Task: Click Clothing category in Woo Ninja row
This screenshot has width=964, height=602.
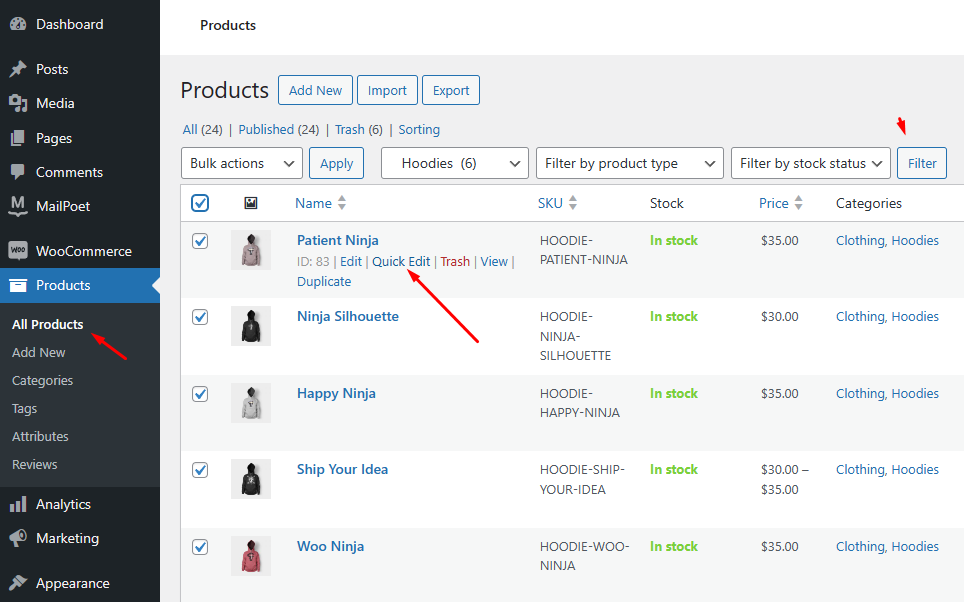Action: click(x=859, y=546)
